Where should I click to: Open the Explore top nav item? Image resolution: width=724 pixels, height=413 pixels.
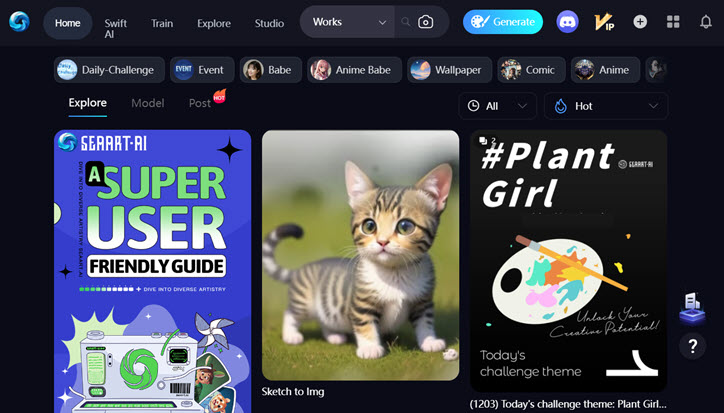pyautogui.click(x=214, y=23)
